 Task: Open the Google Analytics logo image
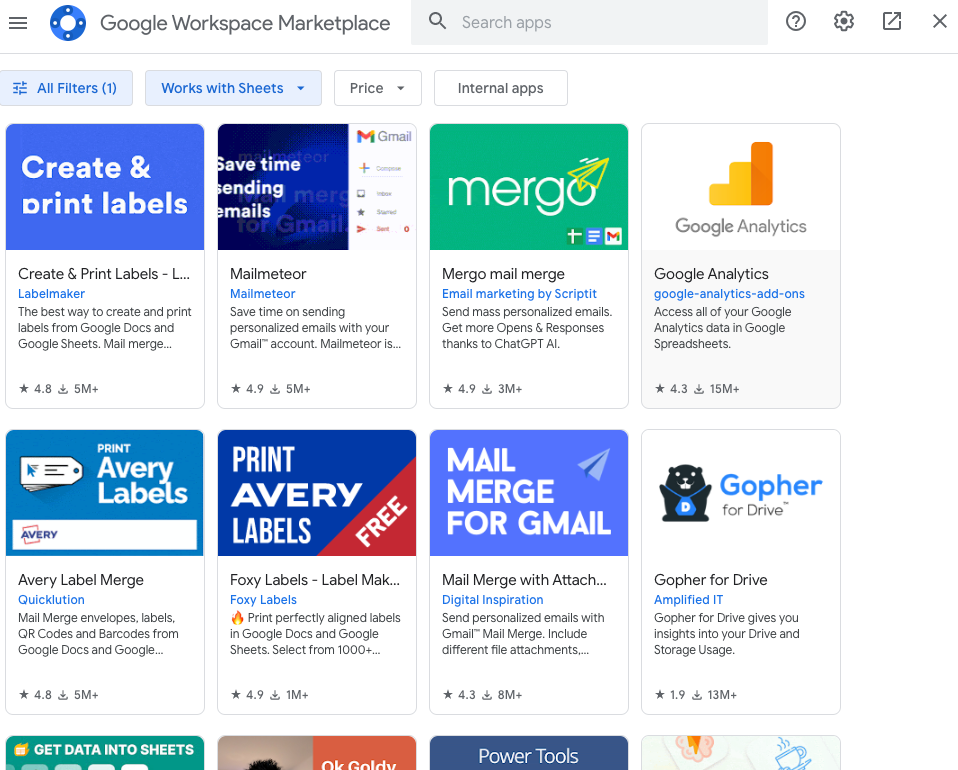click(x=741, y=187)
